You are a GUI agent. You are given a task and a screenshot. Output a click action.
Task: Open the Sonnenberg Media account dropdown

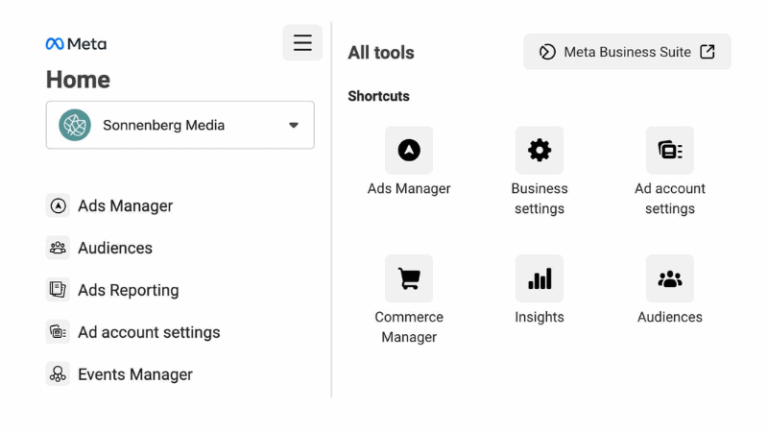[x=180, y=125]
